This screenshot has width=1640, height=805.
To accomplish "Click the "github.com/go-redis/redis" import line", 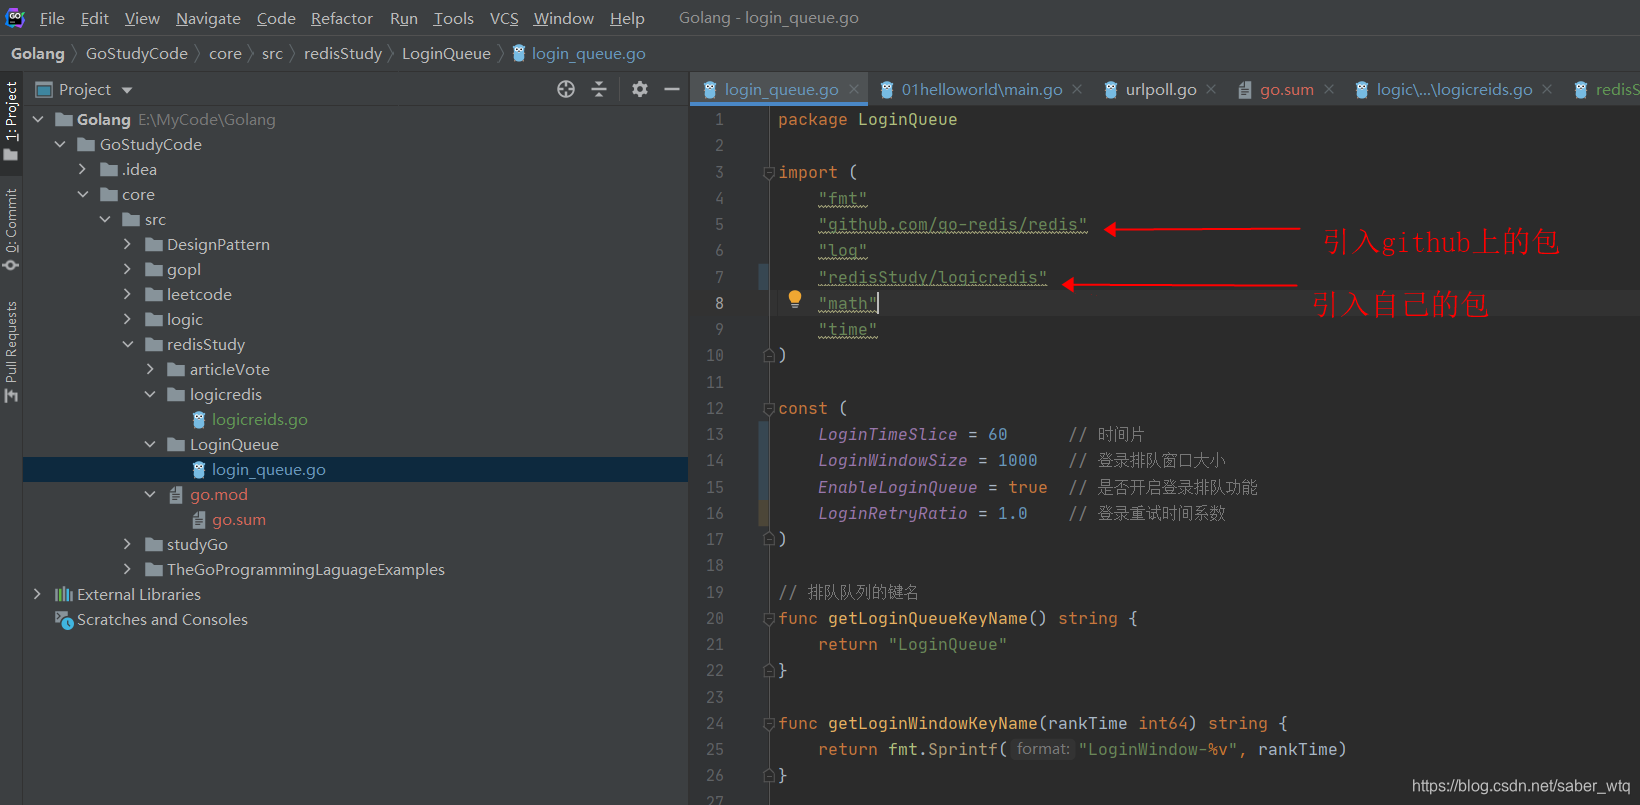I will (952, 224).
